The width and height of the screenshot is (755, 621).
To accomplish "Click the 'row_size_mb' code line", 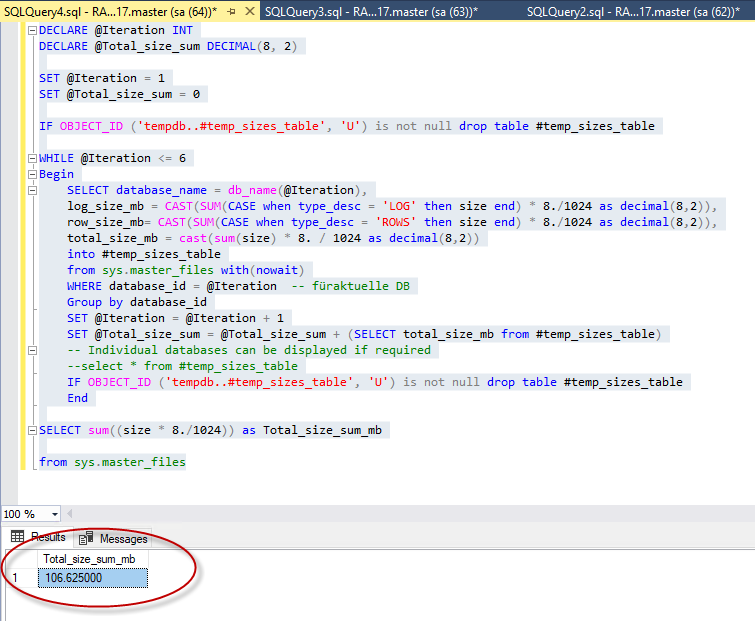I will [x=392, y=222].
